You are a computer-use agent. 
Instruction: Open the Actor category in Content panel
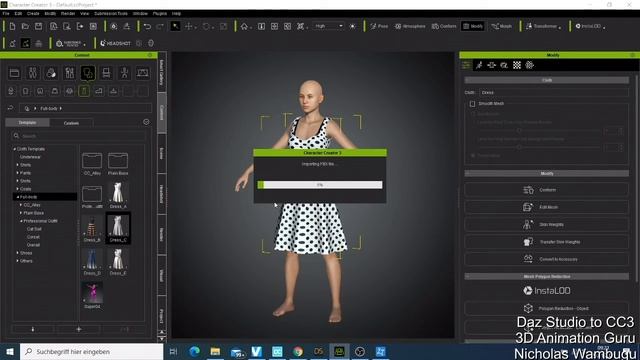pos(33,73)
